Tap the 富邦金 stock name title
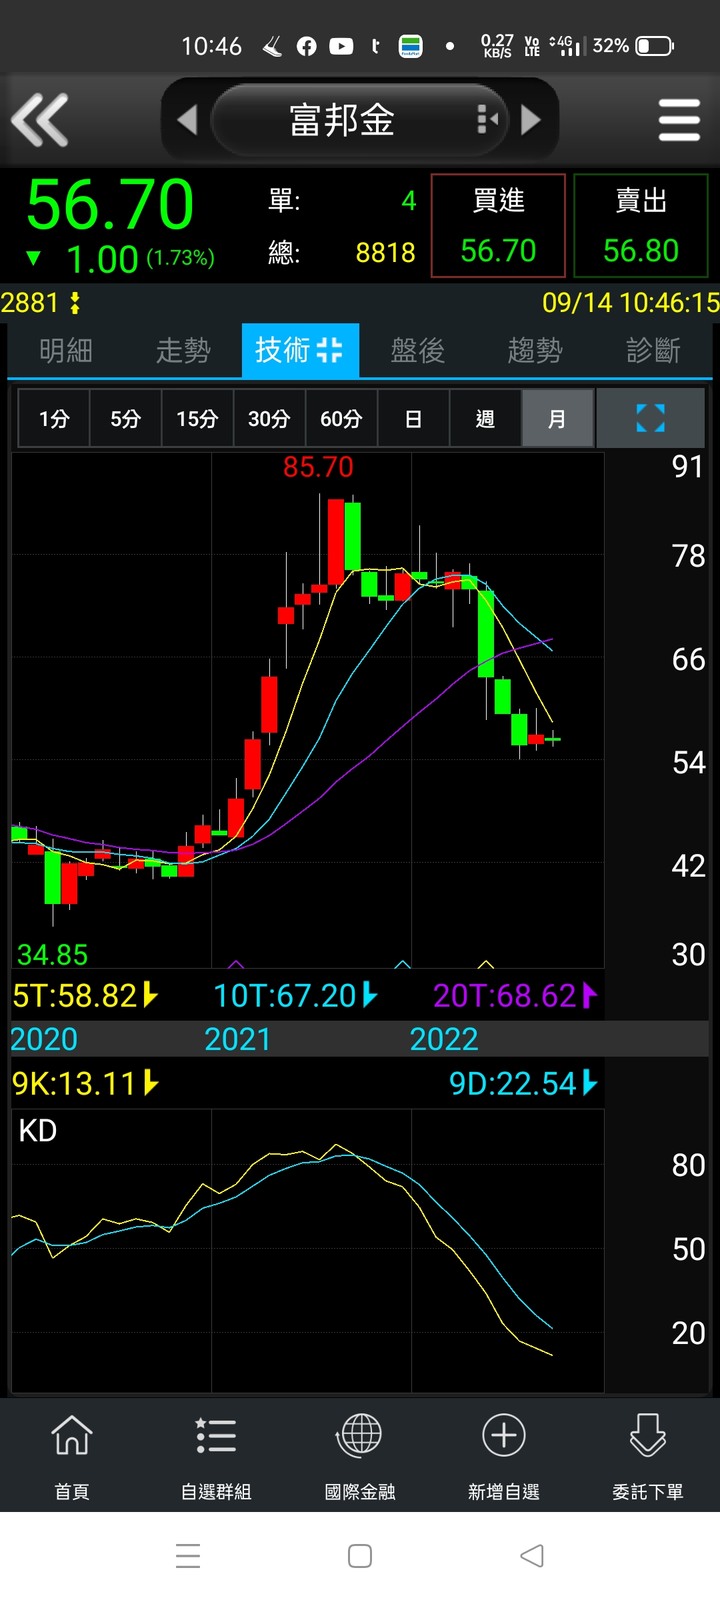 pos(342,120)
